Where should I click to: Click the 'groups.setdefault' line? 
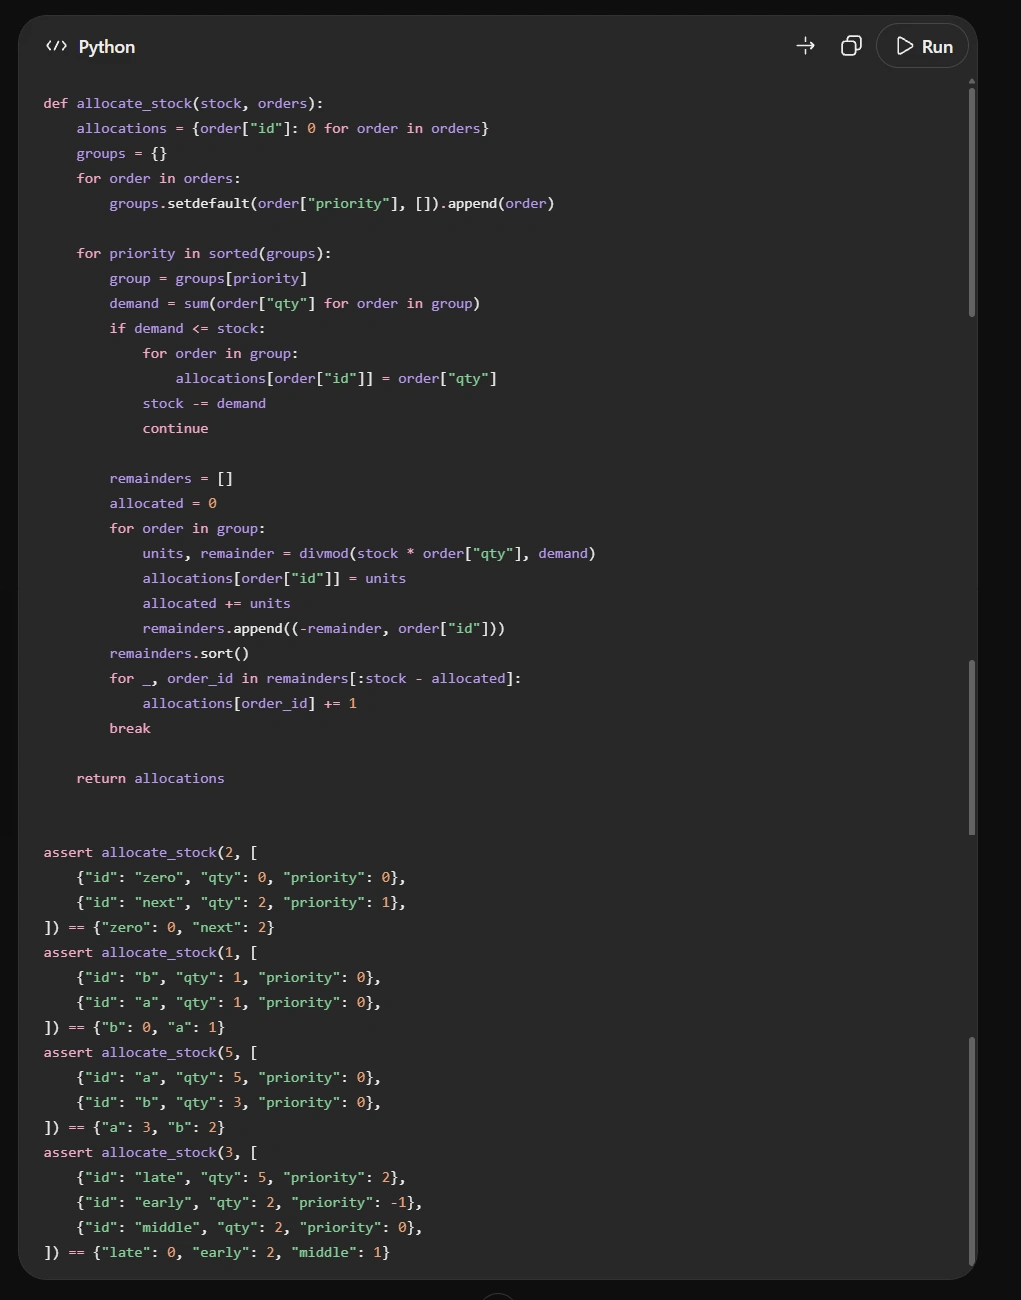coord(332,203)
